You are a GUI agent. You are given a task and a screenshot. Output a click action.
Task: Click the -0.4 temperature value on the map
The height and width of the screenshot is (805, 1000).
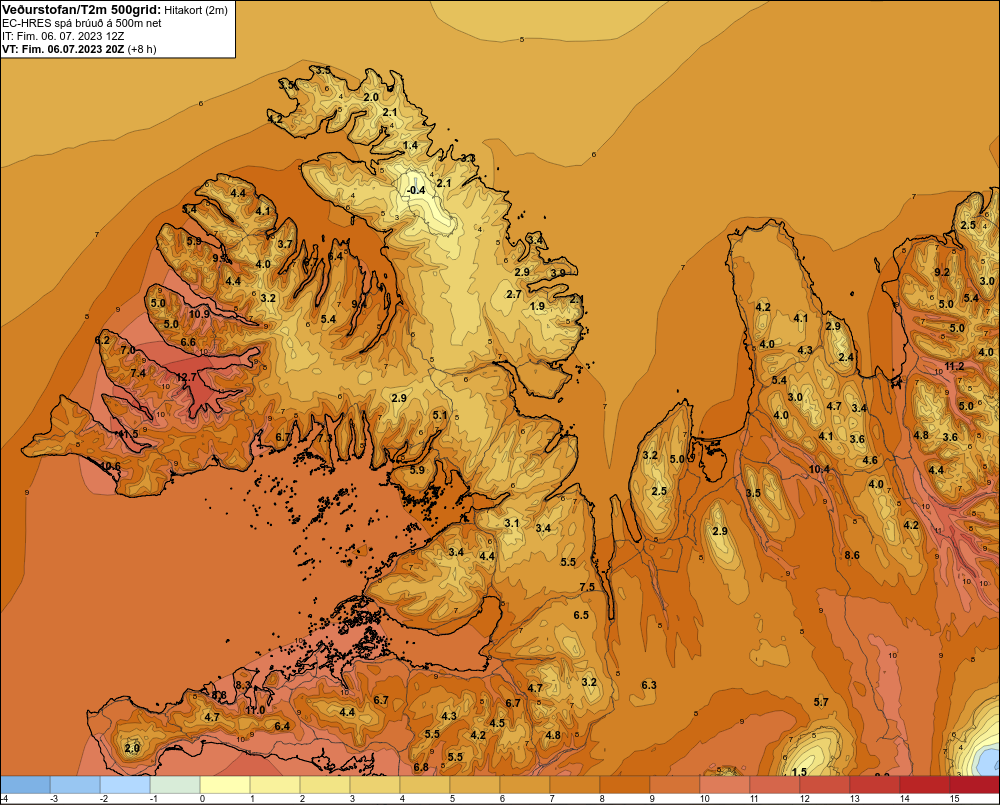point(416,190)
